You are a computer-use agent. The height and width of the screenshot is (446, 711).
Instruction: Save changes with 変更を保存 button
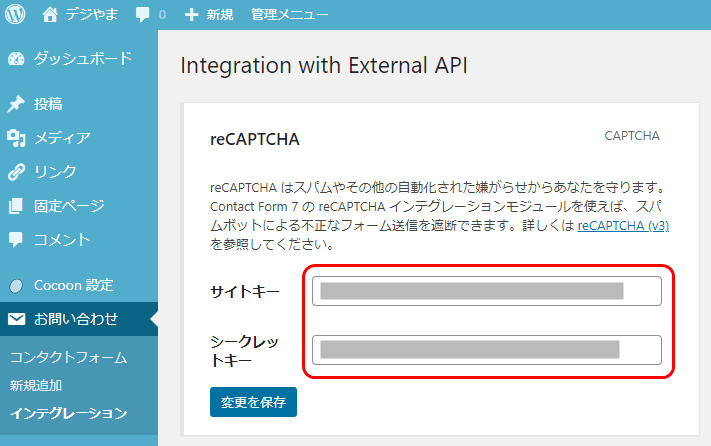coord(253,402)
